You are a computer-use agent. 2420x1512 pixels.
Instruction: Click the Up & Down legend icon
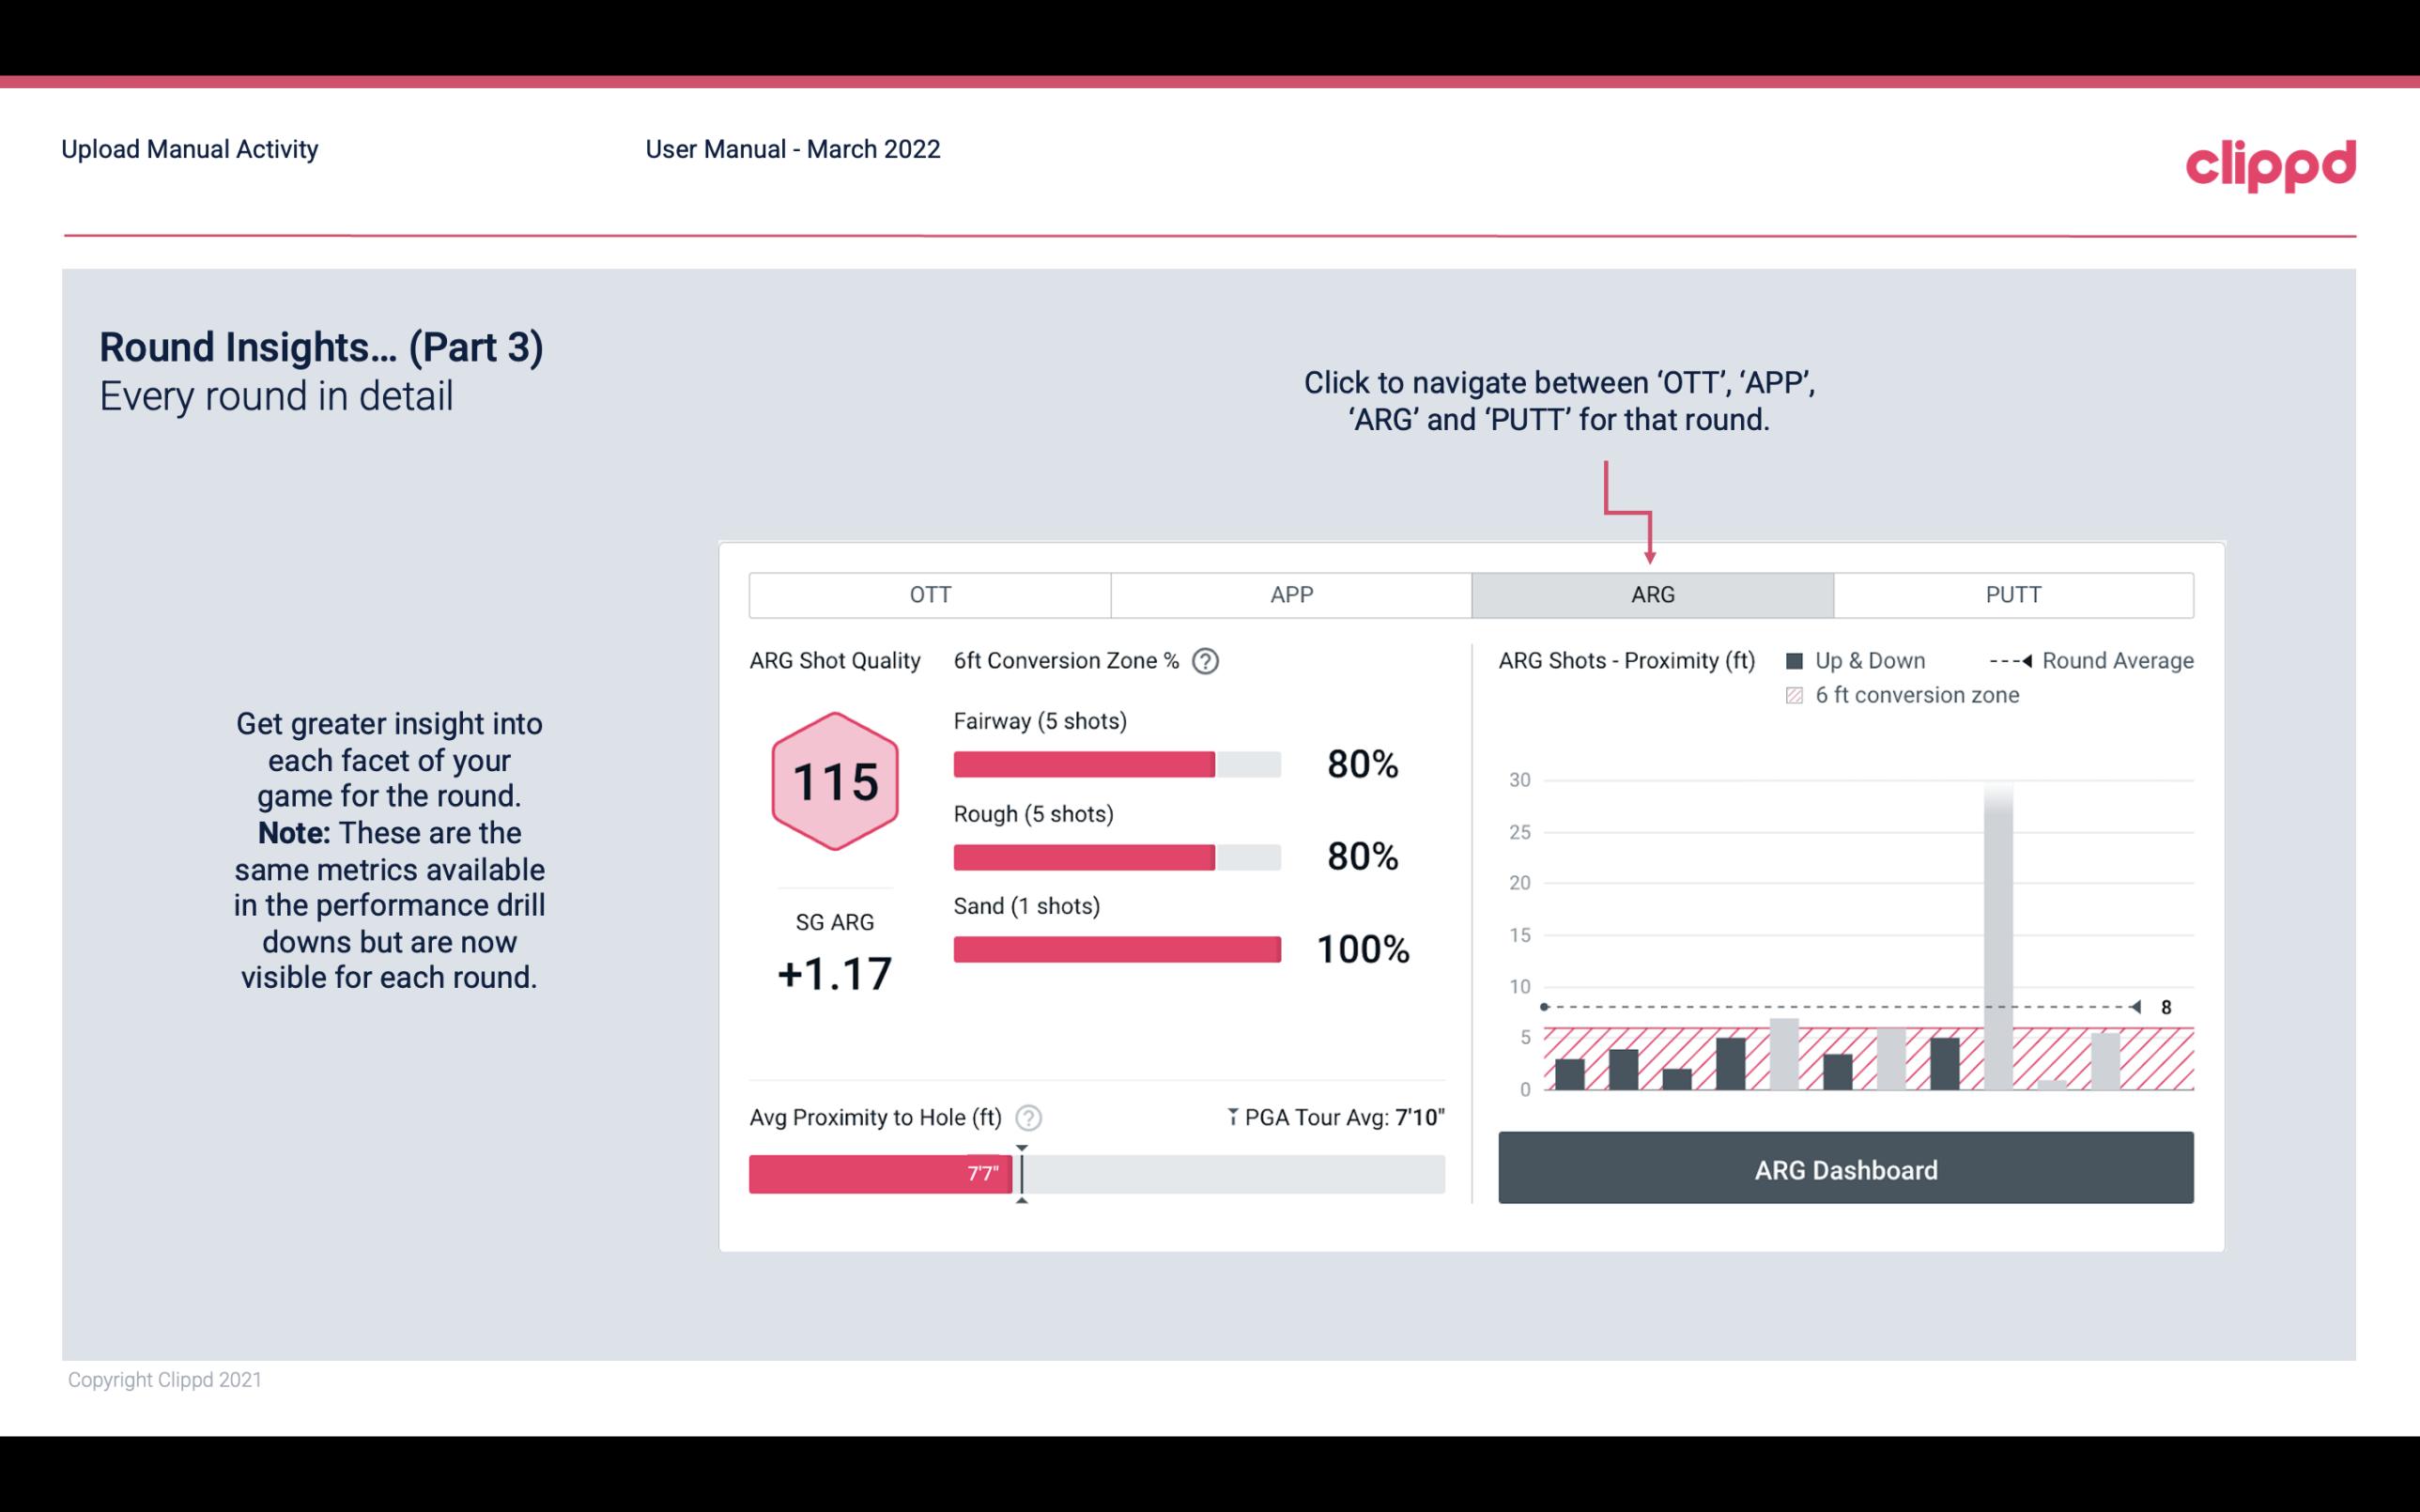1798,660
